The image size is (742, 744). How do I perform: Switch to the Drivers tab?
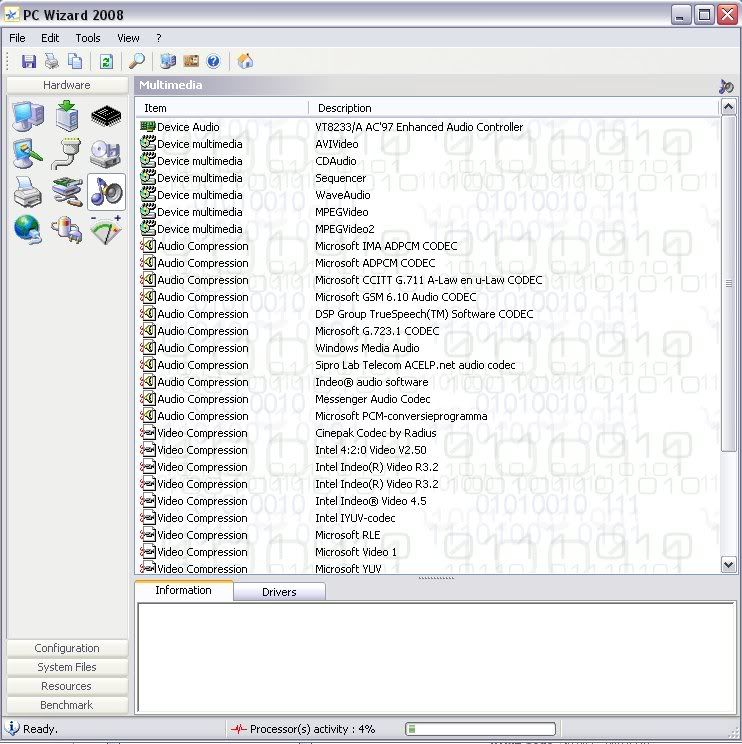click(279, 592)
